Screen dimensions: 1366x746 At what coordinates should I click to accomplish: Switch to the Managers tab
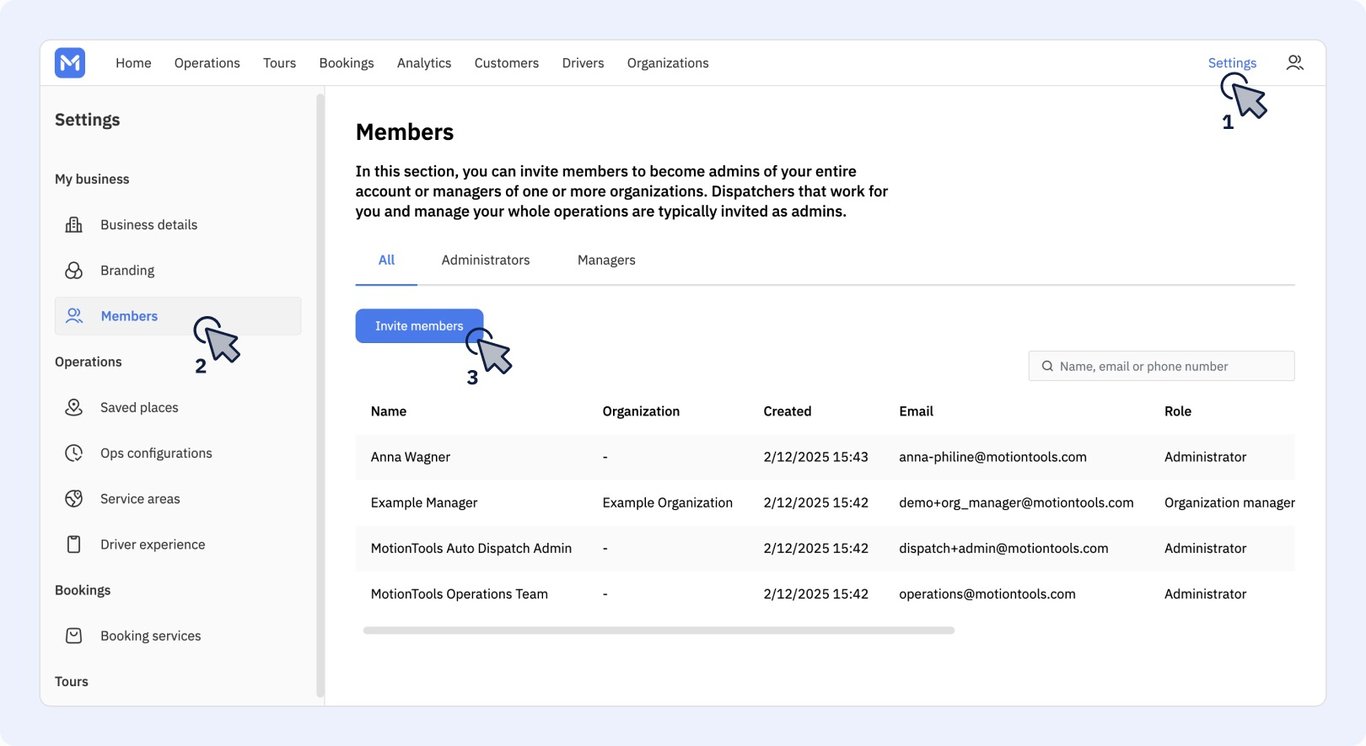[x=606, y=260]
